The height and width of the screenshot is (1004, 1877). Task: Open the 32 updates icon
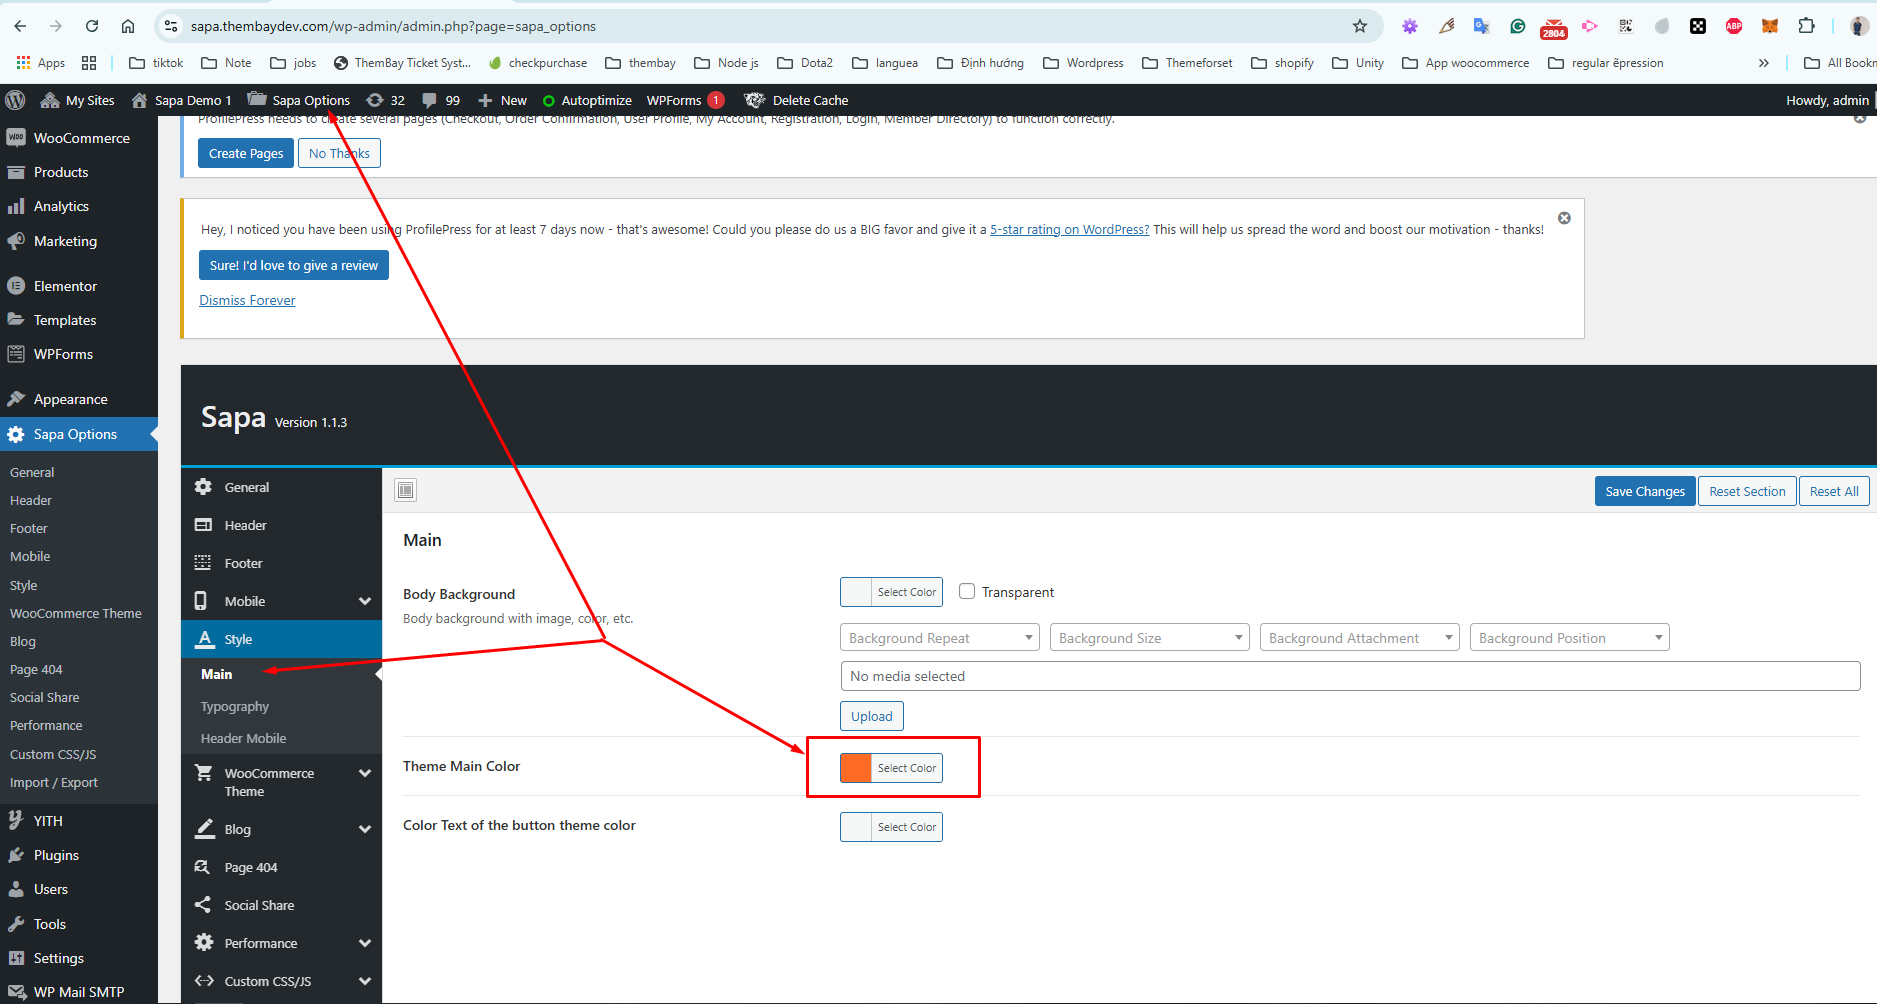coord(386,100)
